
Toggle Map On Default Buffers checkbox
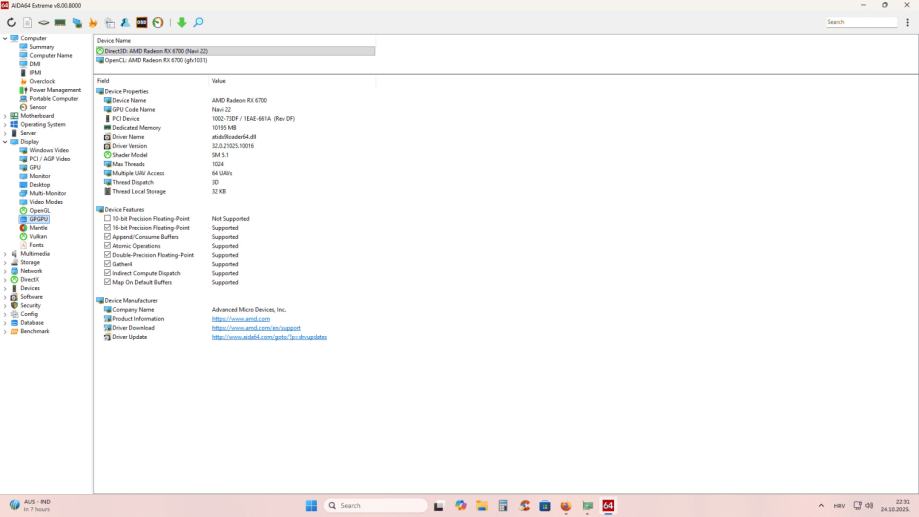point(107,282)
